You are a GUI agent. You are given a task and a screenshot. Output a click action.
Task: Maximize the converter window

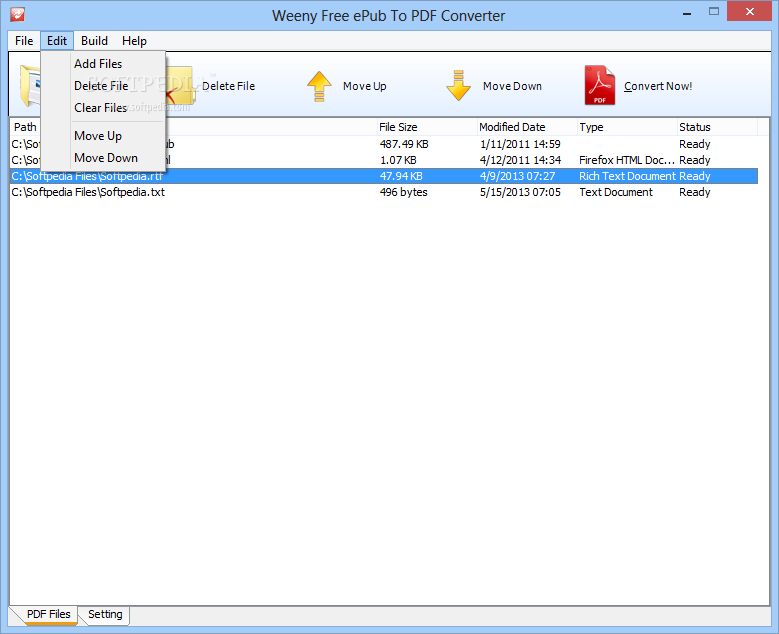click(714, 12)
